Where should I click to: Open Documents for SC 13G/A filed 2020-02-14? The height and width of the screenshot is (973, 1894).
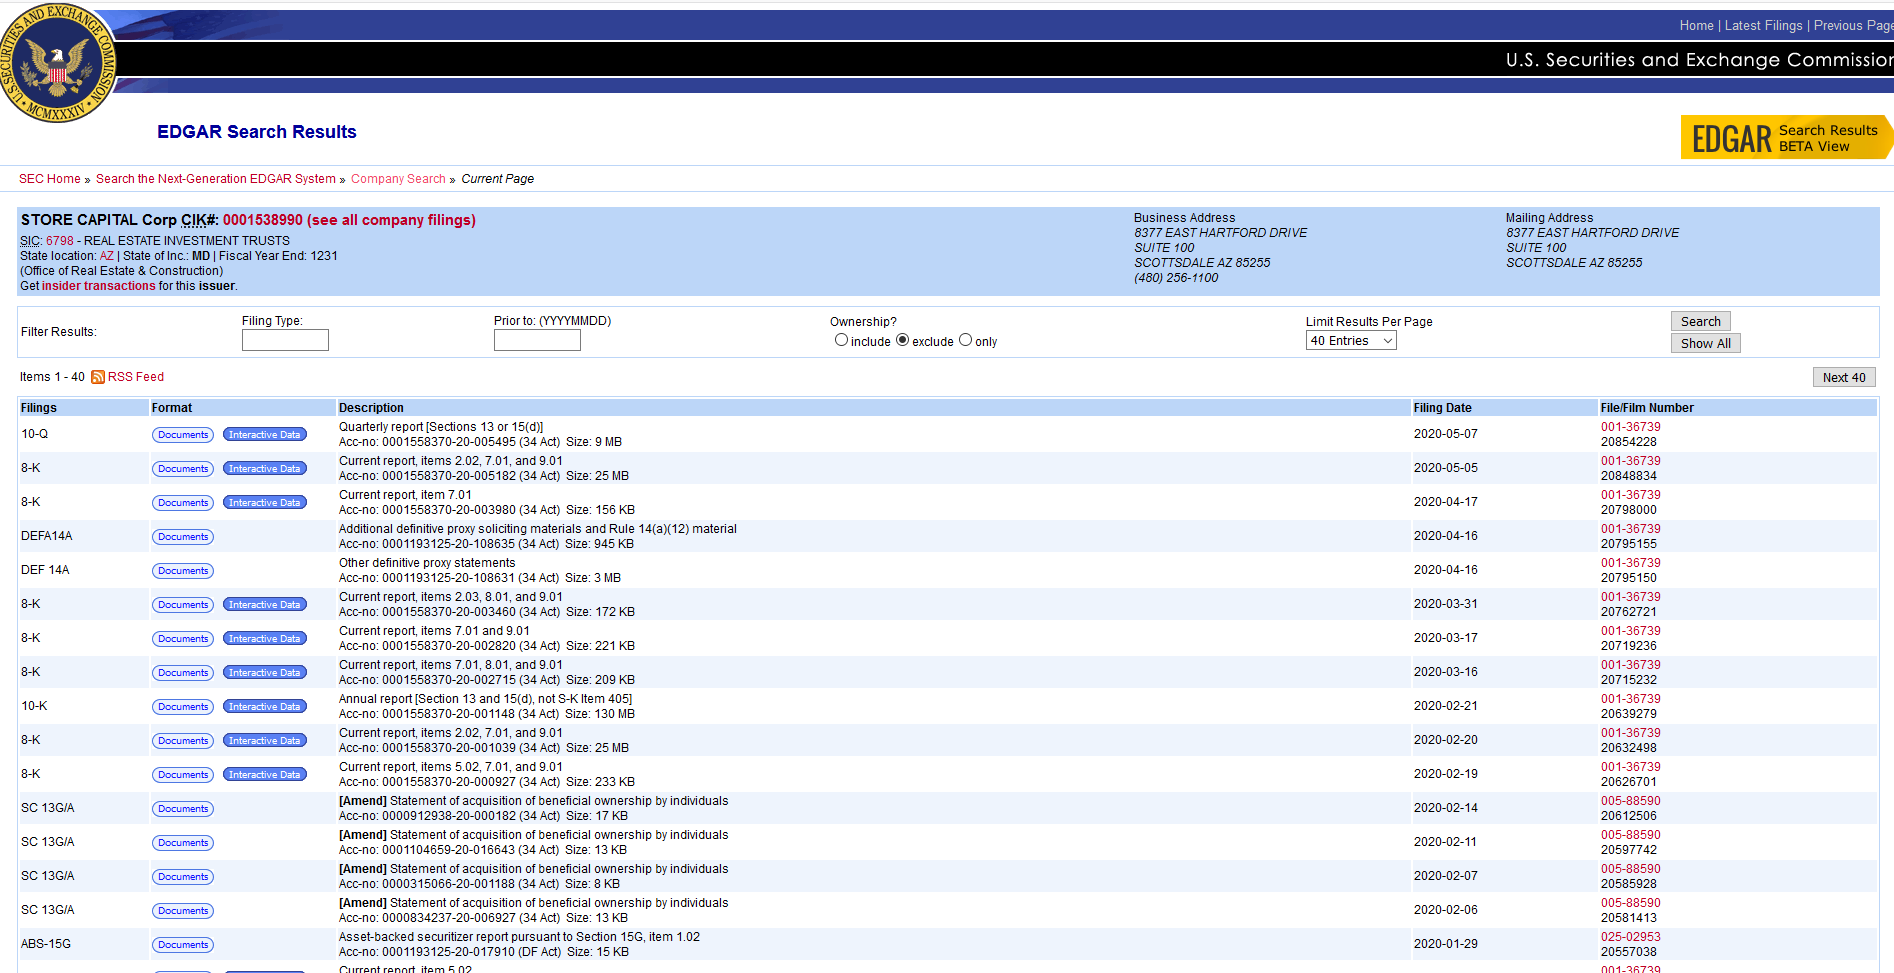coord(183,809)
